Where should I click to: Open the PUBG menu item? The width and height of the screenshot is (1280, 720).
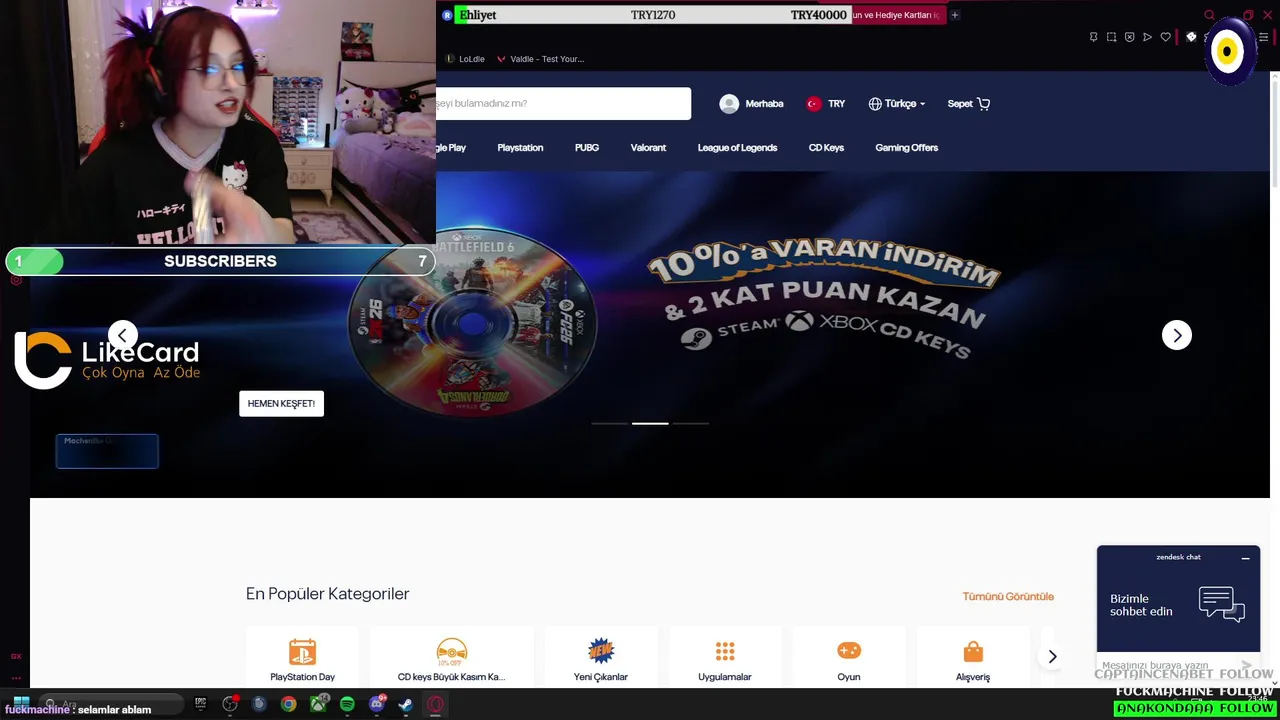(x=587, y=148)
